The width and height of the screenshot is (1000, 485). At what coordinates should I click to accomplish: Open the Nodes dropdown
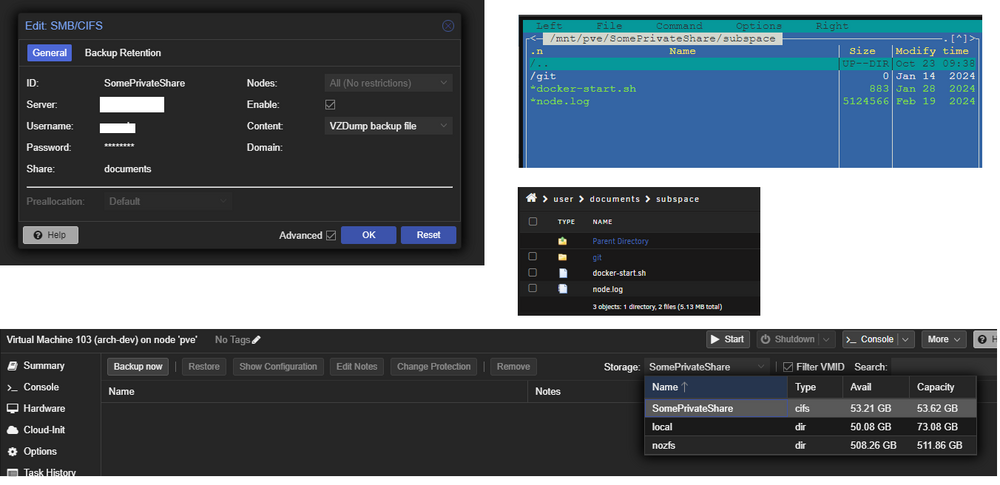[388, 83]
